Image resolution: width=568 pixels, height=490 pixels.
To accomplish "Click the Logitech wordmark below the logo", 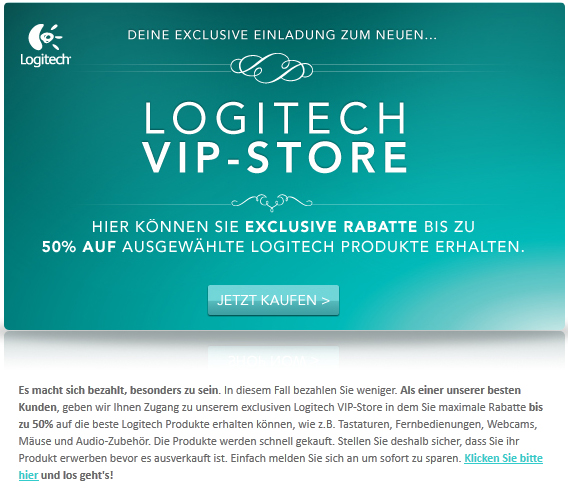I will [x=46, y=60].
